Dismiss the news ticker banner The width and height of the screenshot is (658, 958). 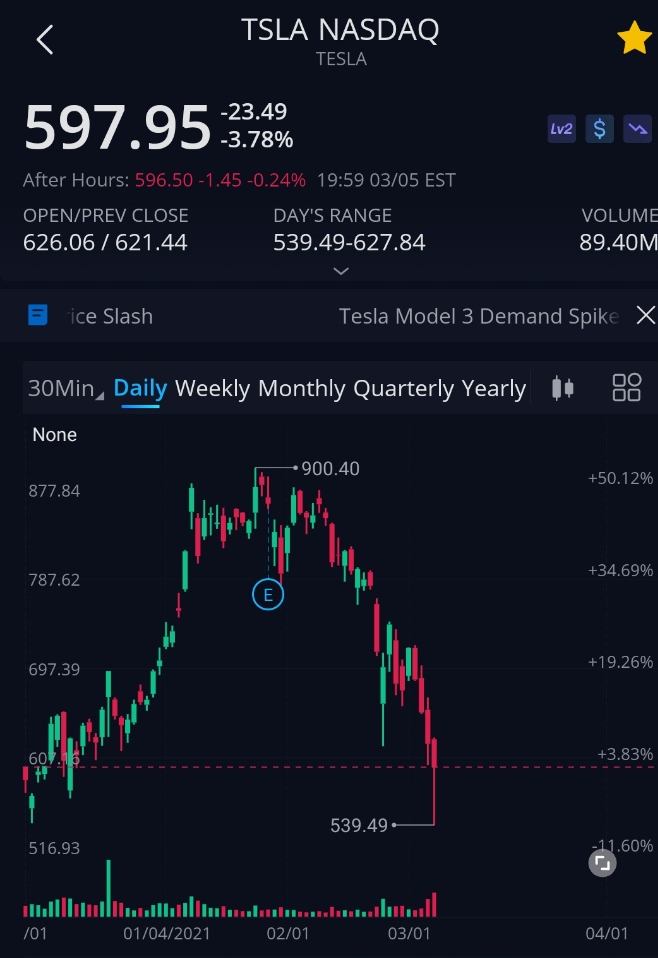click(645, 315)
